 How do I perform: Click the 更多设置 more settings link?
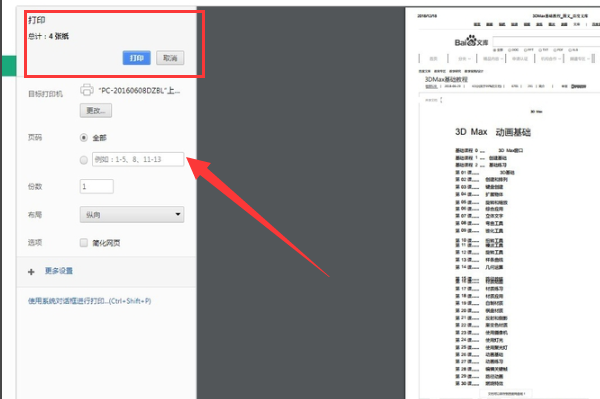(x=59, y=271)
